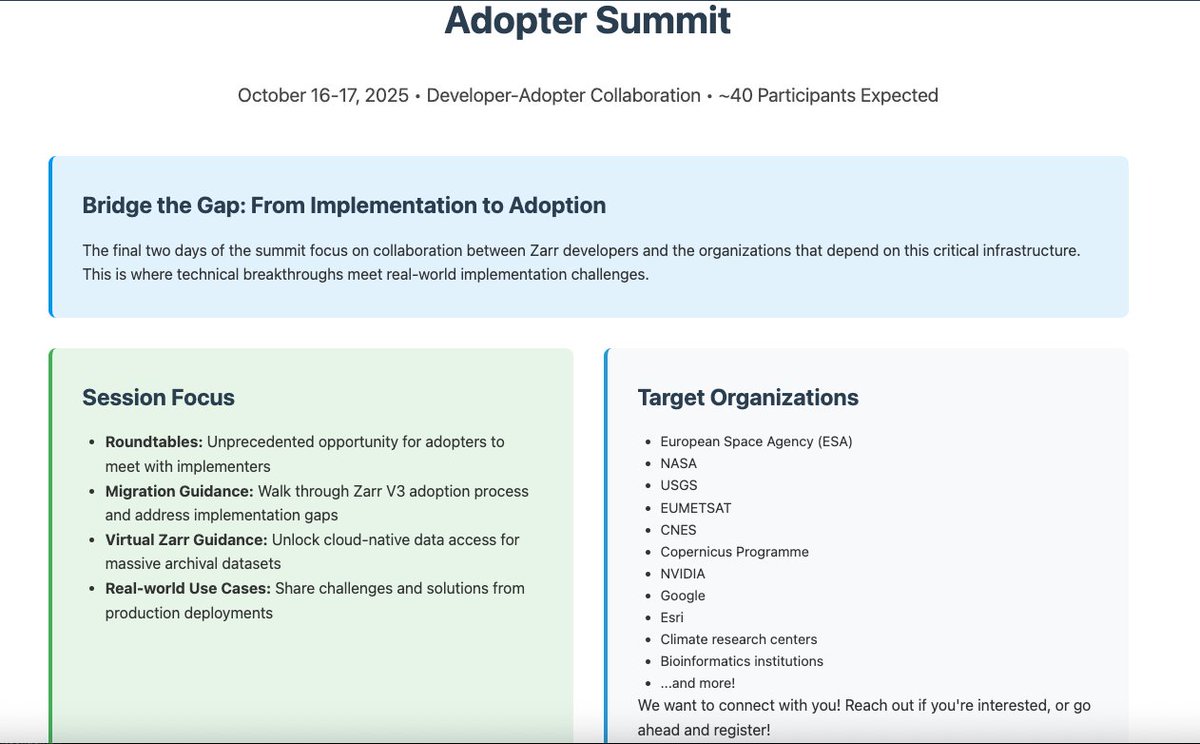This screenshot has height=744, width=1200.
Task: Click the Bridge the Gap heading
Action: (344, 206)
